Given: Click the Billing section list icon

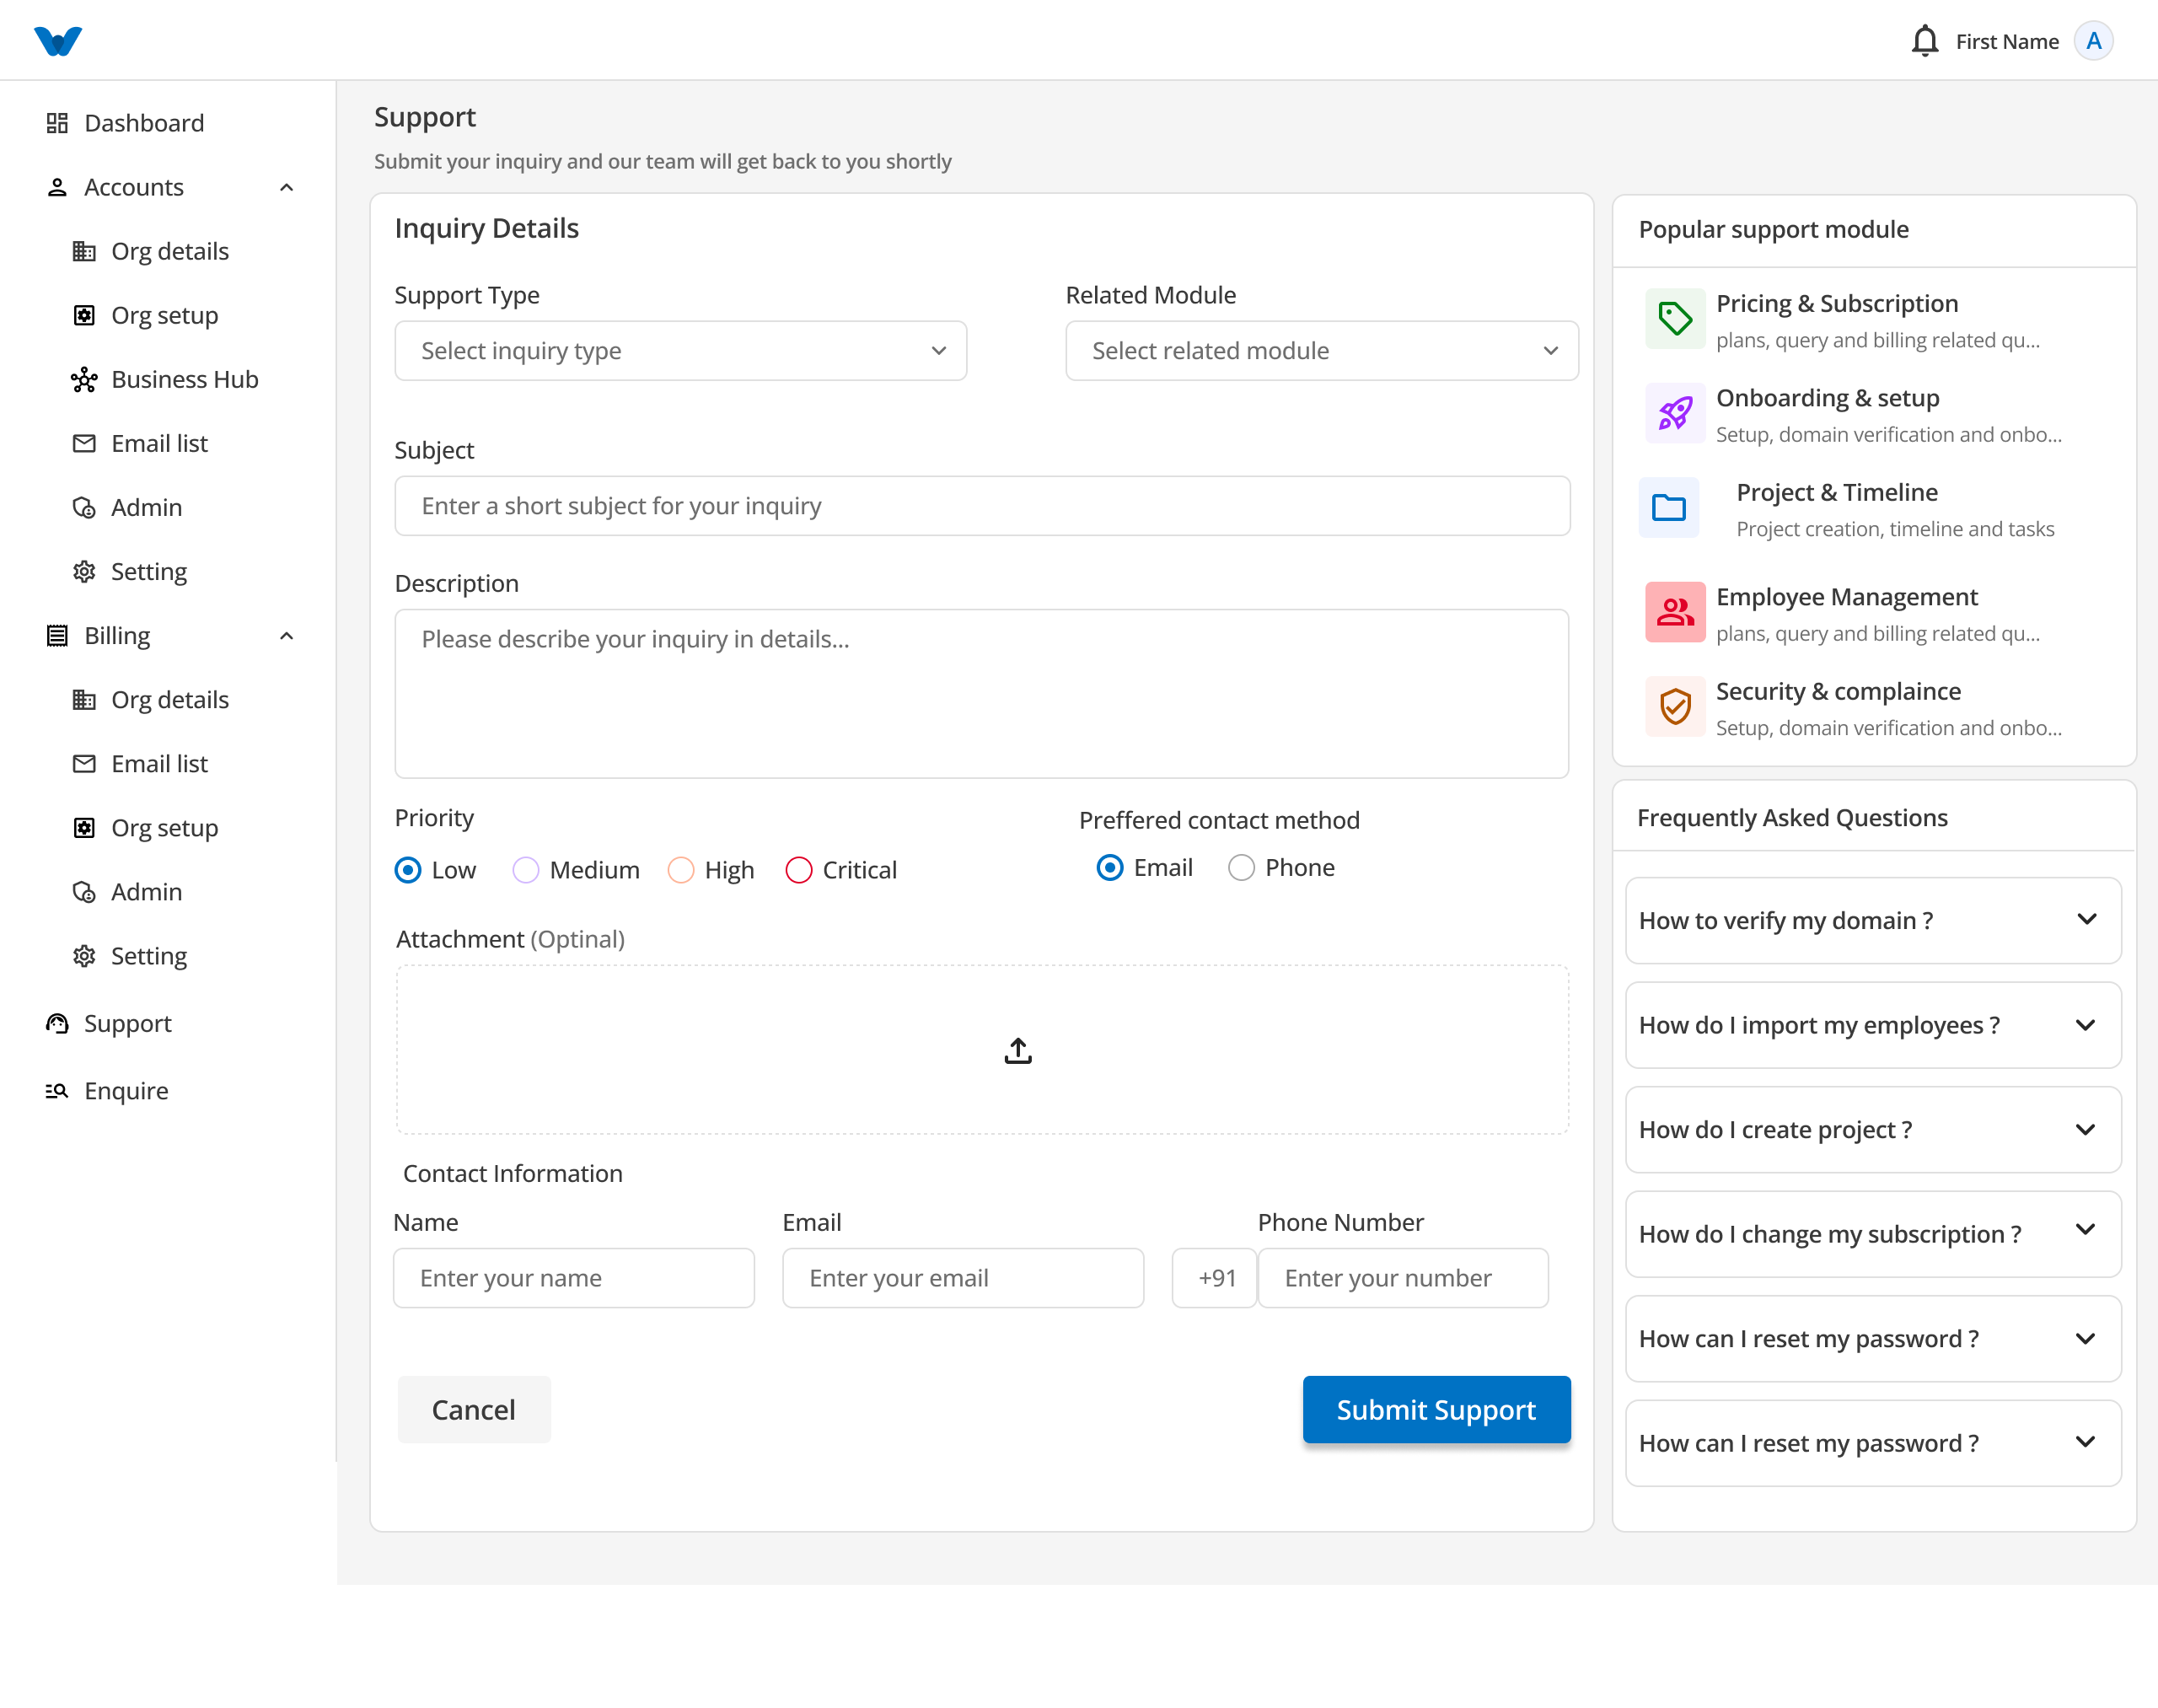Looking at the screenshot, I should pos(57,635).
